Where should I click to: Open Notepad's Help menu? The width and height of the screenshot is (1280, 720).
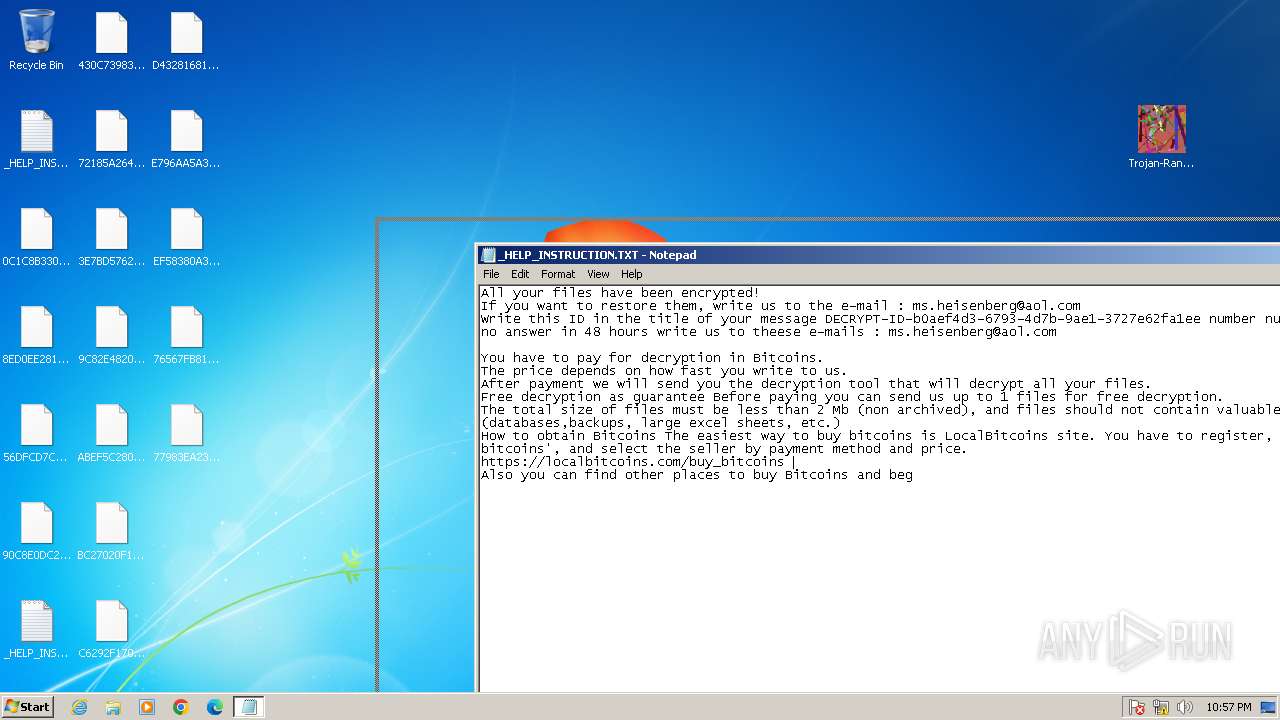(x=631, y=274)
